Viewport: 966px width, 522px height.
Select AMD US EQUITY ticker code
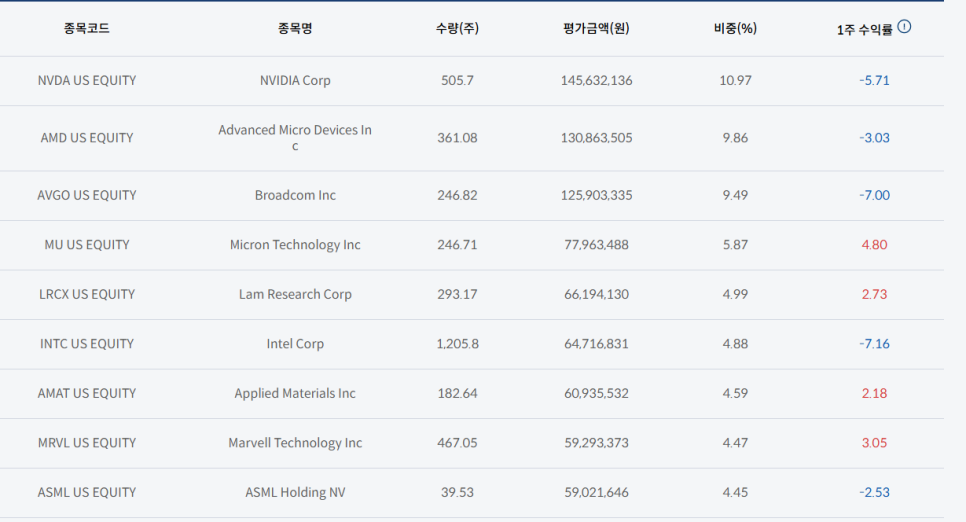86,138
